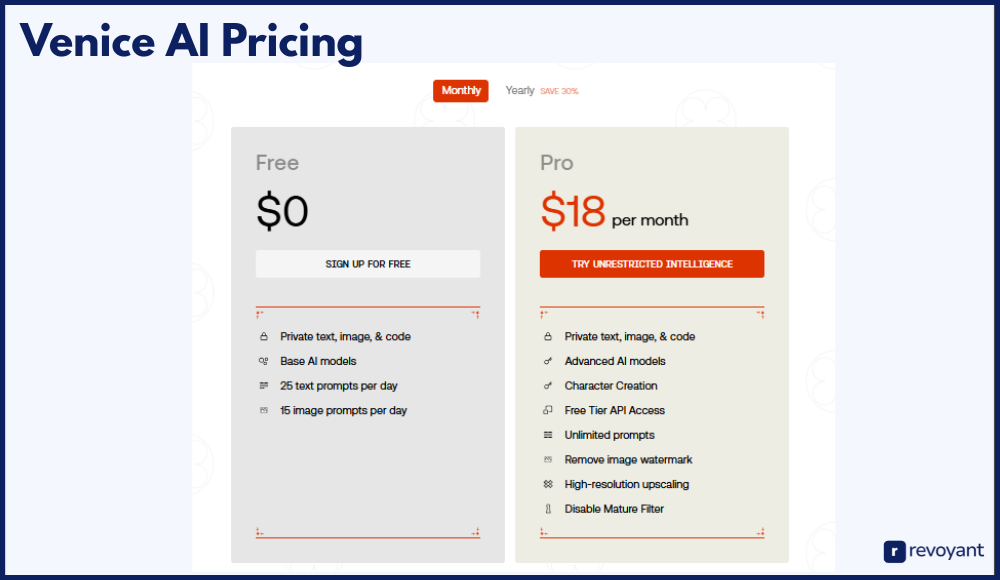The width and height of the screenshot is (1000, 580).
Task: Click the 25 text prompts icon
Action: [x=263, y=386]
